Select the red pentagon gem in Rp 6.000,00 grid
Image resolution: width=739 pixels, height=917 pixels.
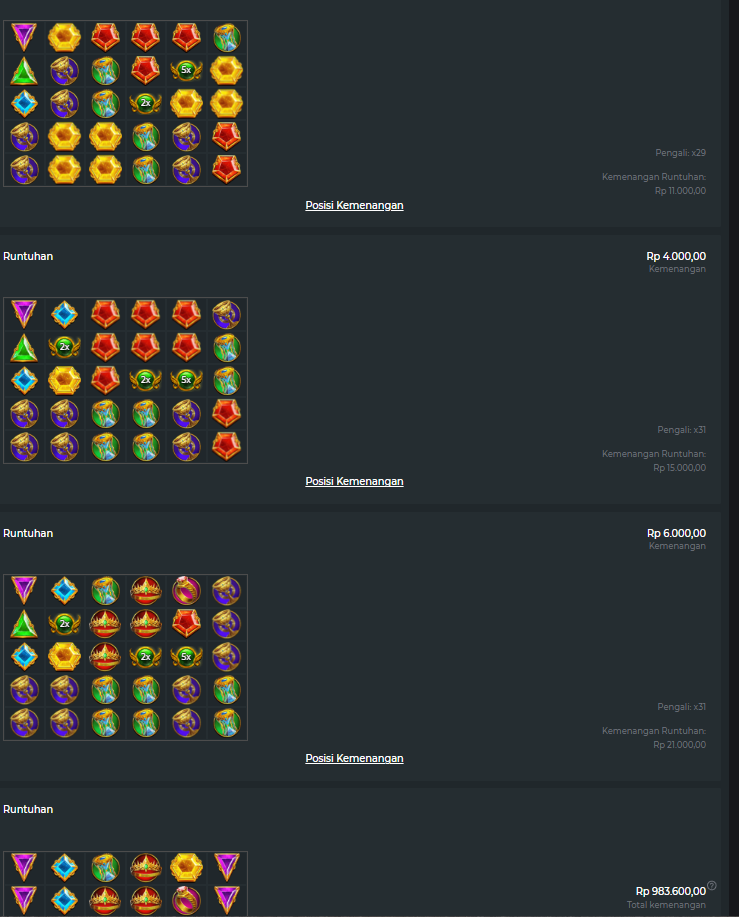pyautogui.click(x=186, y=623)
